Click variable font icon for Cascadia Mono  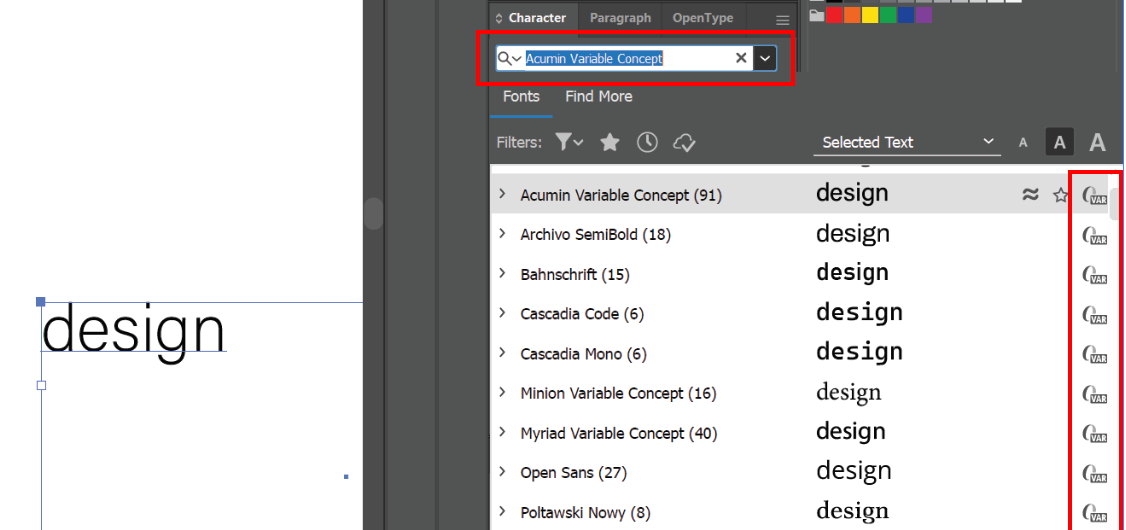point(1094,355)
